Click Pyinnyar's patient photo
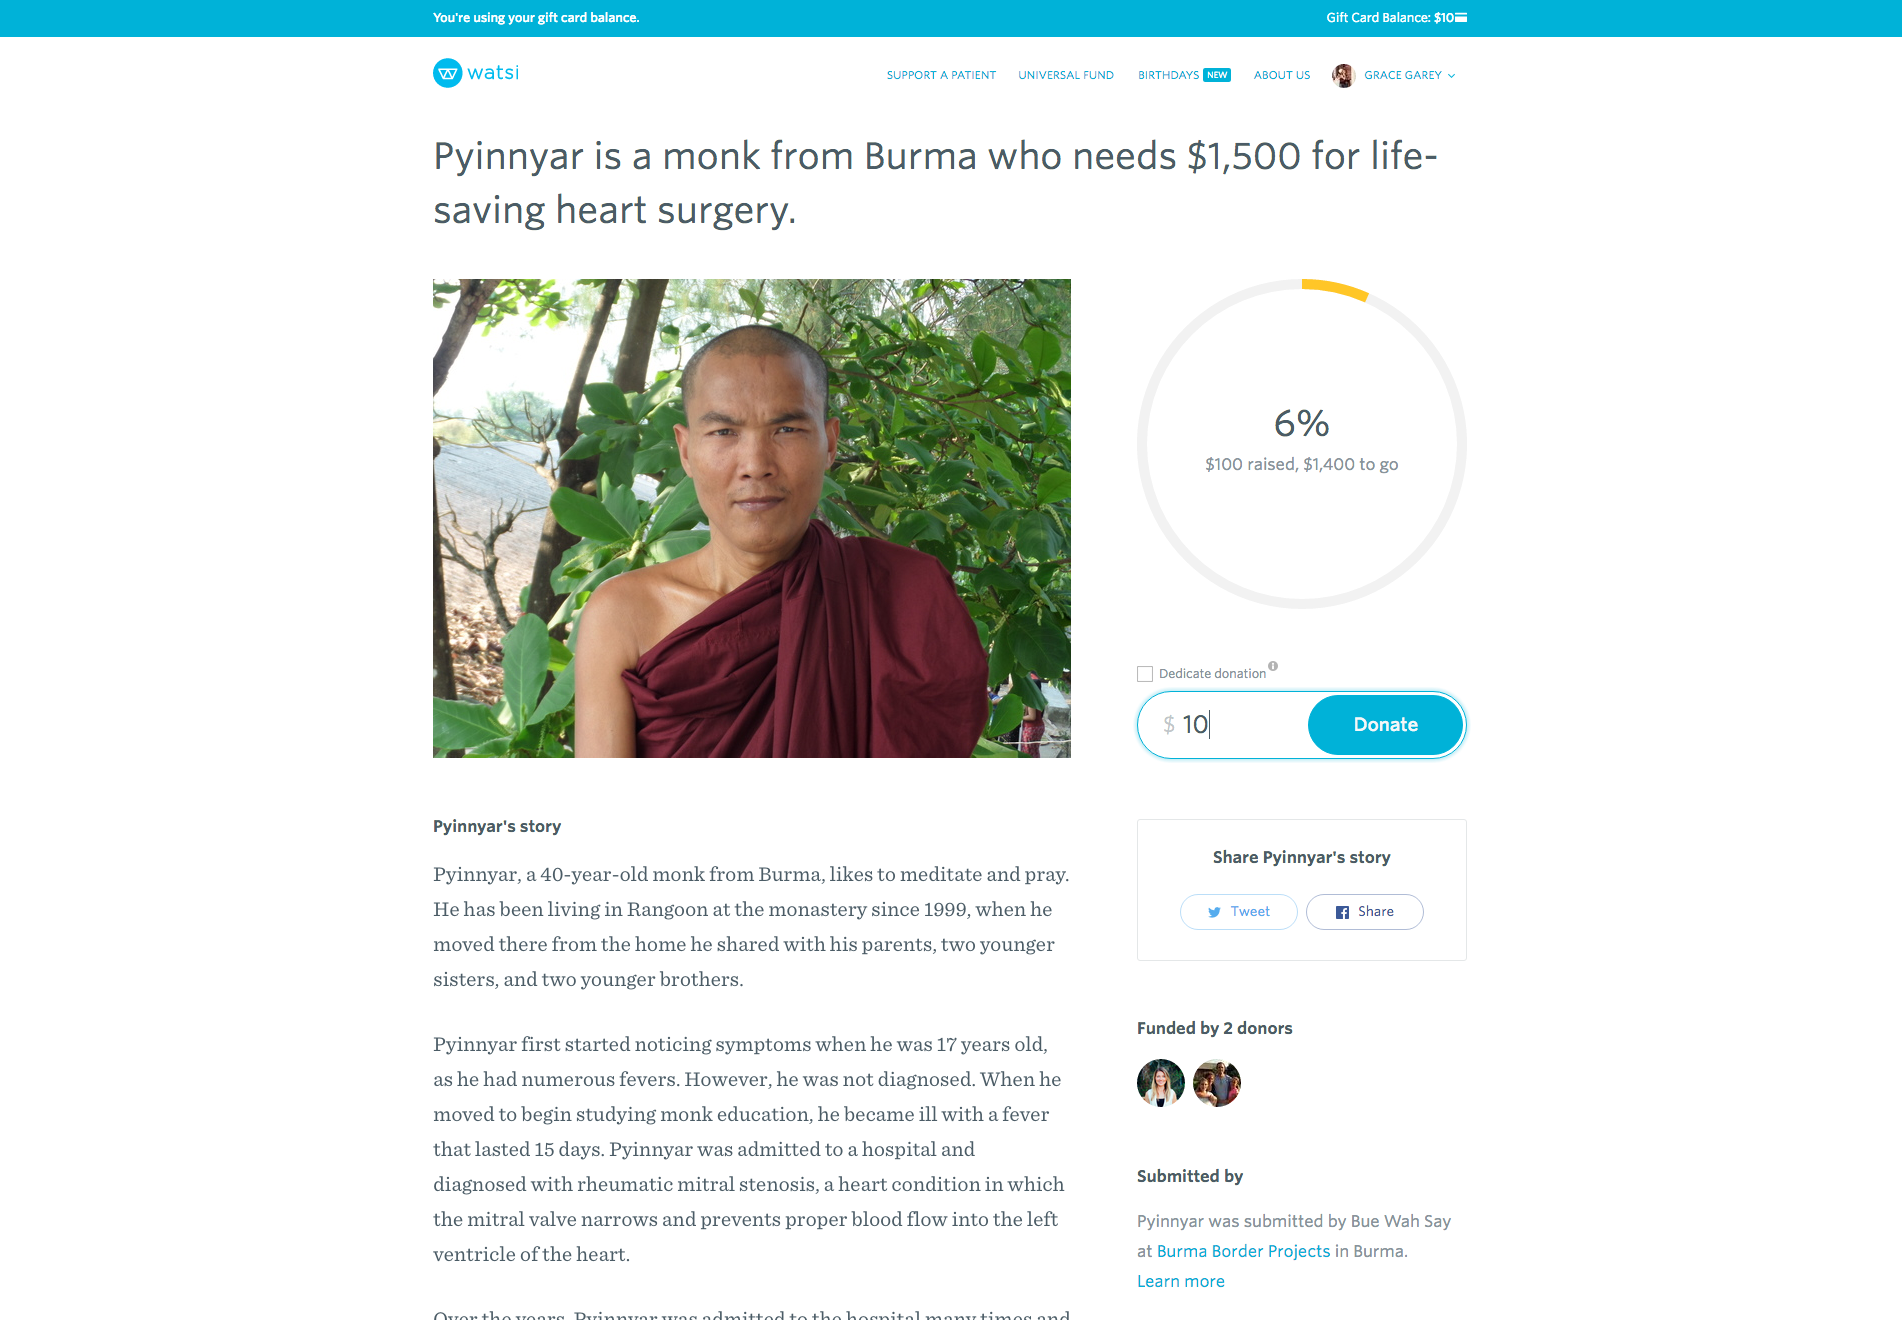This screenshot has width=1902, height=1320. tap(752, 518)
